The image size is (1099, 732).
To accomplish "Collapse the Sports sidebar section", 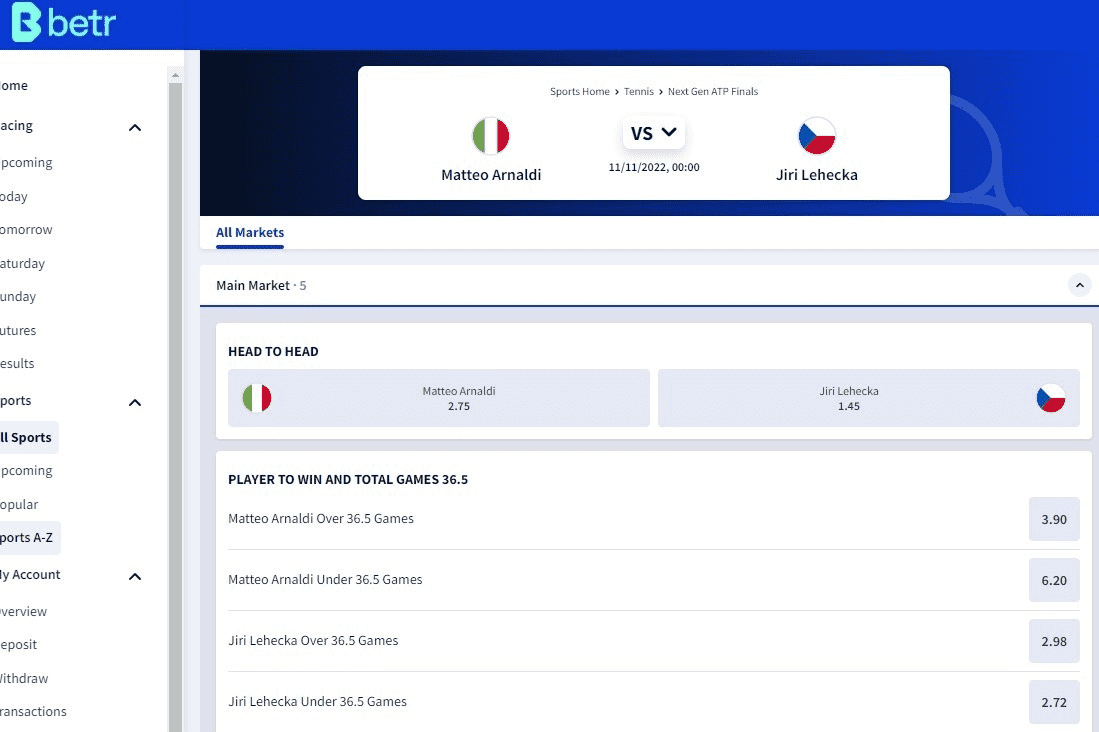I will tap(135, 402).
